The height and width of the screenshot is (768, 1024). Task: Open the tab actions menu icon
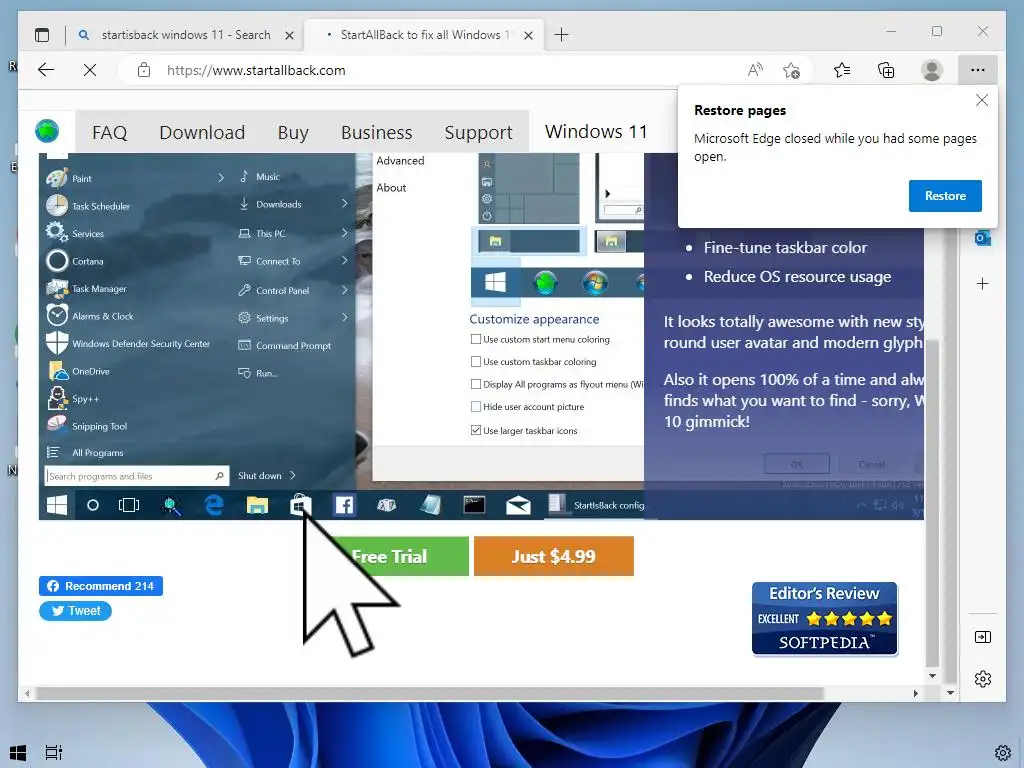42,35
